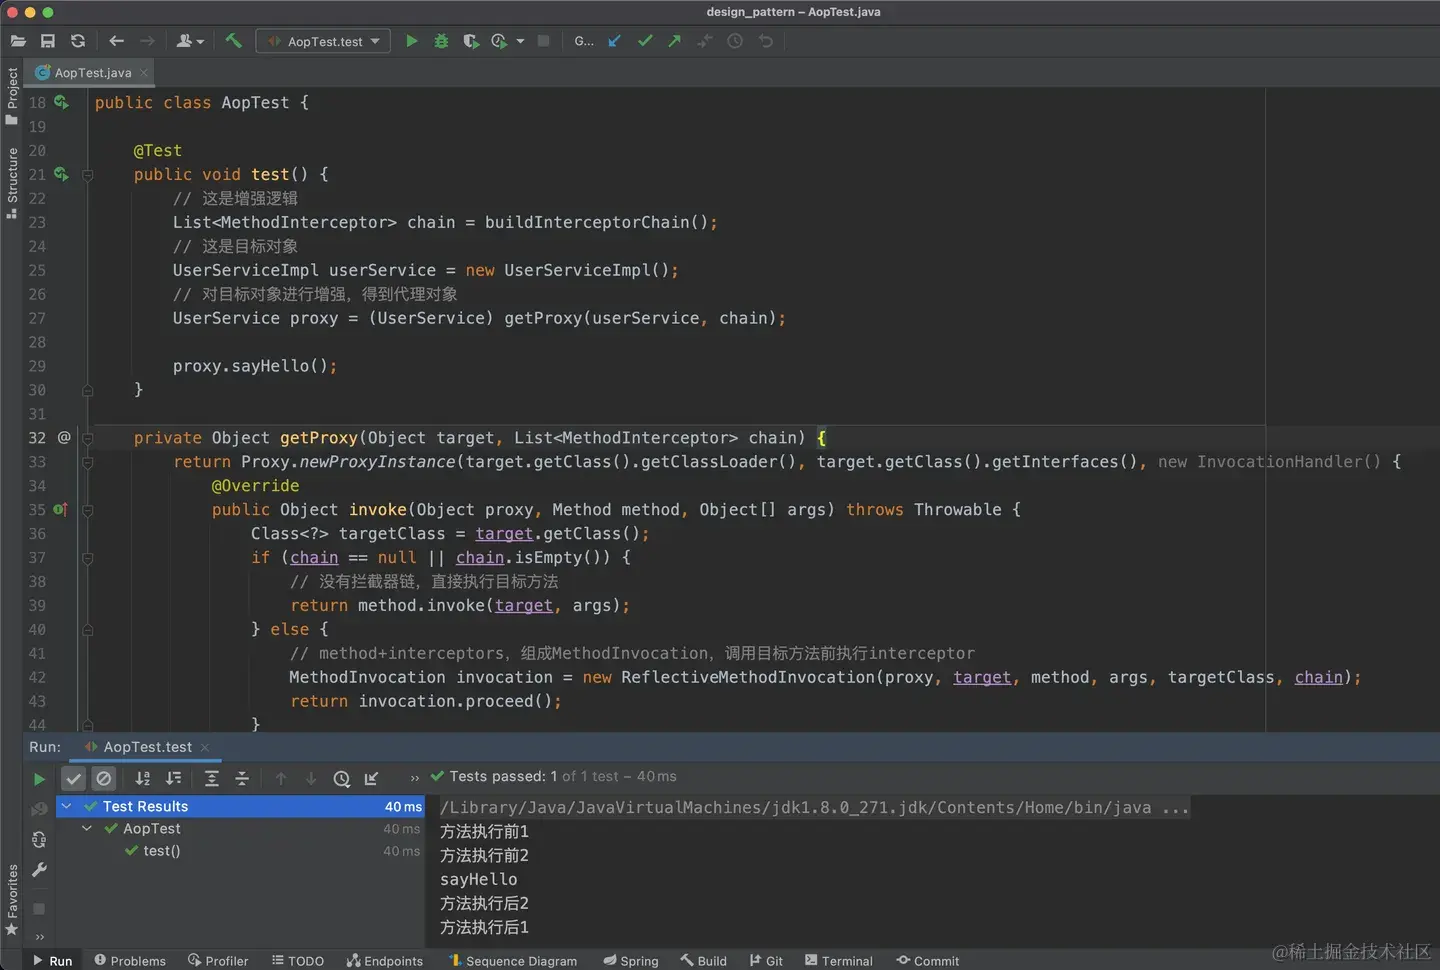Click the 'Tests passed: 1' status text
This screenshot has height=970, width=1440.
click(x=504, y=777)
